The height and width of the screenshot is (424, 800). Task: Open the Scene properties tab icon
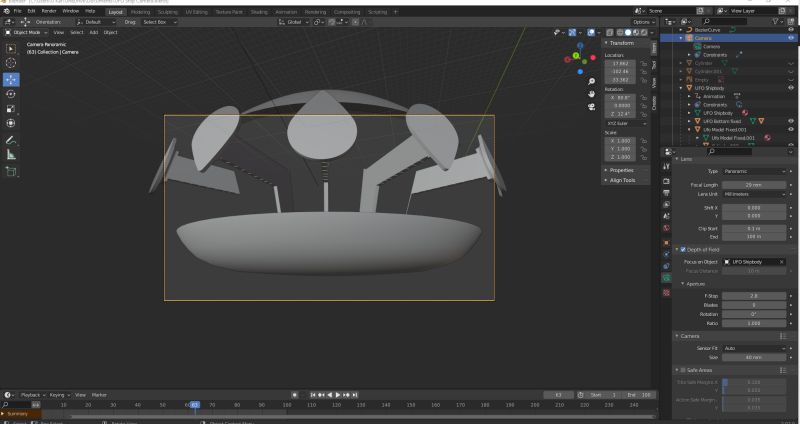pyautogui.click(x=666, y=216)
